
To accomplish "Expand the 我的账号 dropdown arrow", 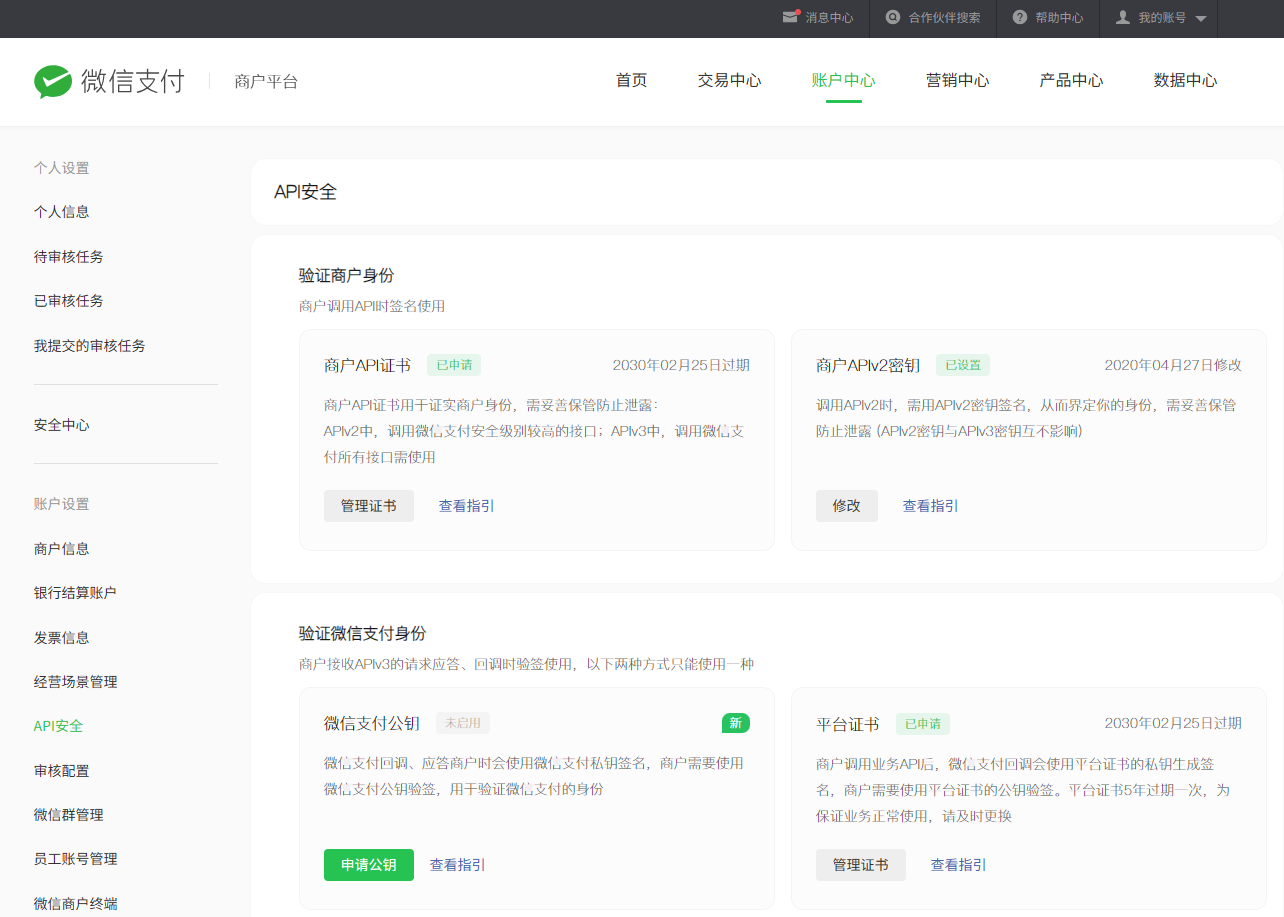I will [x=1201, y=19].
